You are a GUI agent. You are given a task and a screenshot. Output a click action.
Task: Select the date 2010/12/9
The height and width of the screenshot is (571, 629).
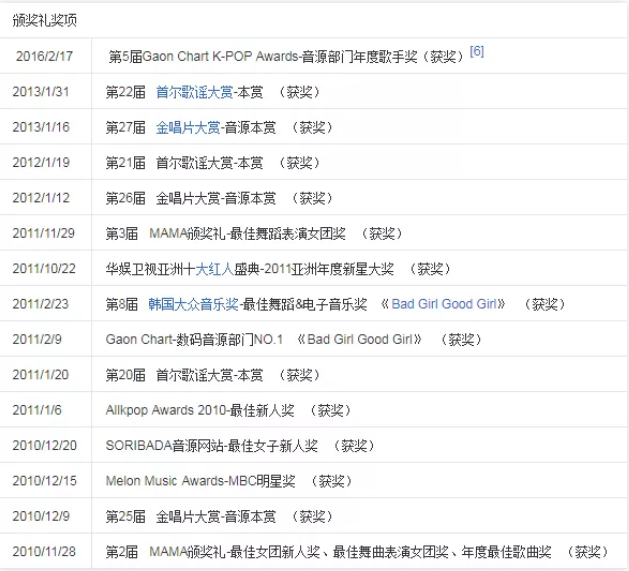[41, 516]
